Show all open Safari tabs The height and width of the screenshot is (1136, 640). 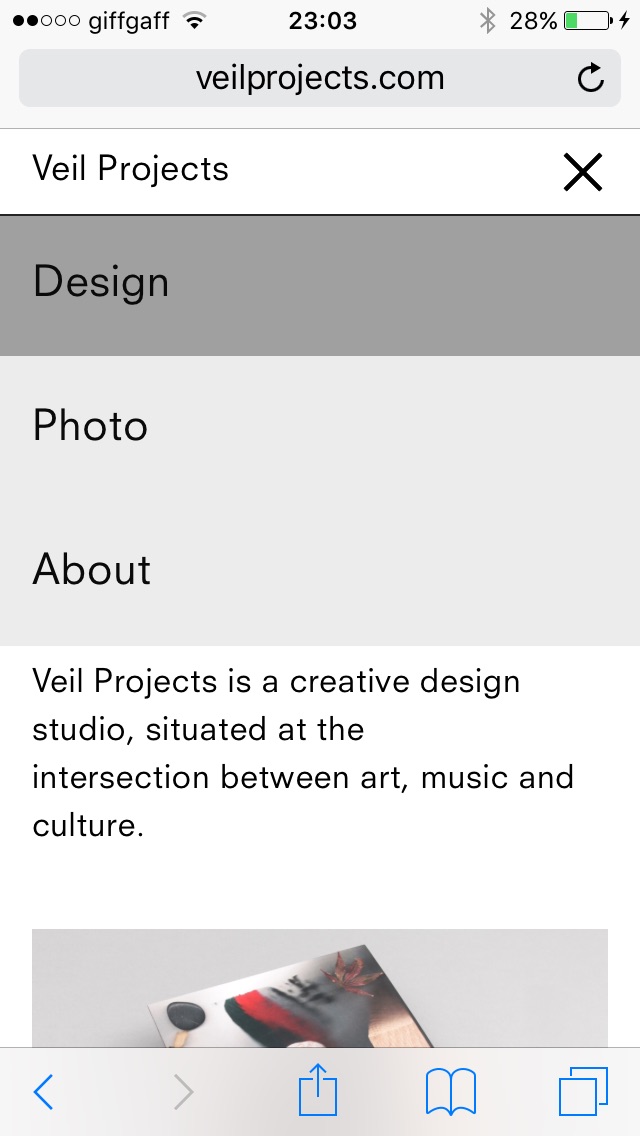click(x=583, y=1091)
